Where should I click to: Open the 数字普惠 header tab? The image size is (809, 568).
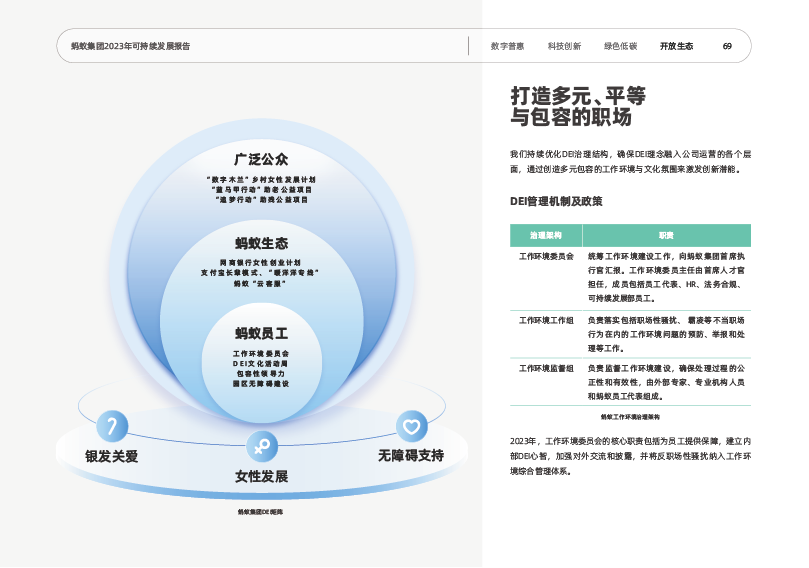point(508,46)
